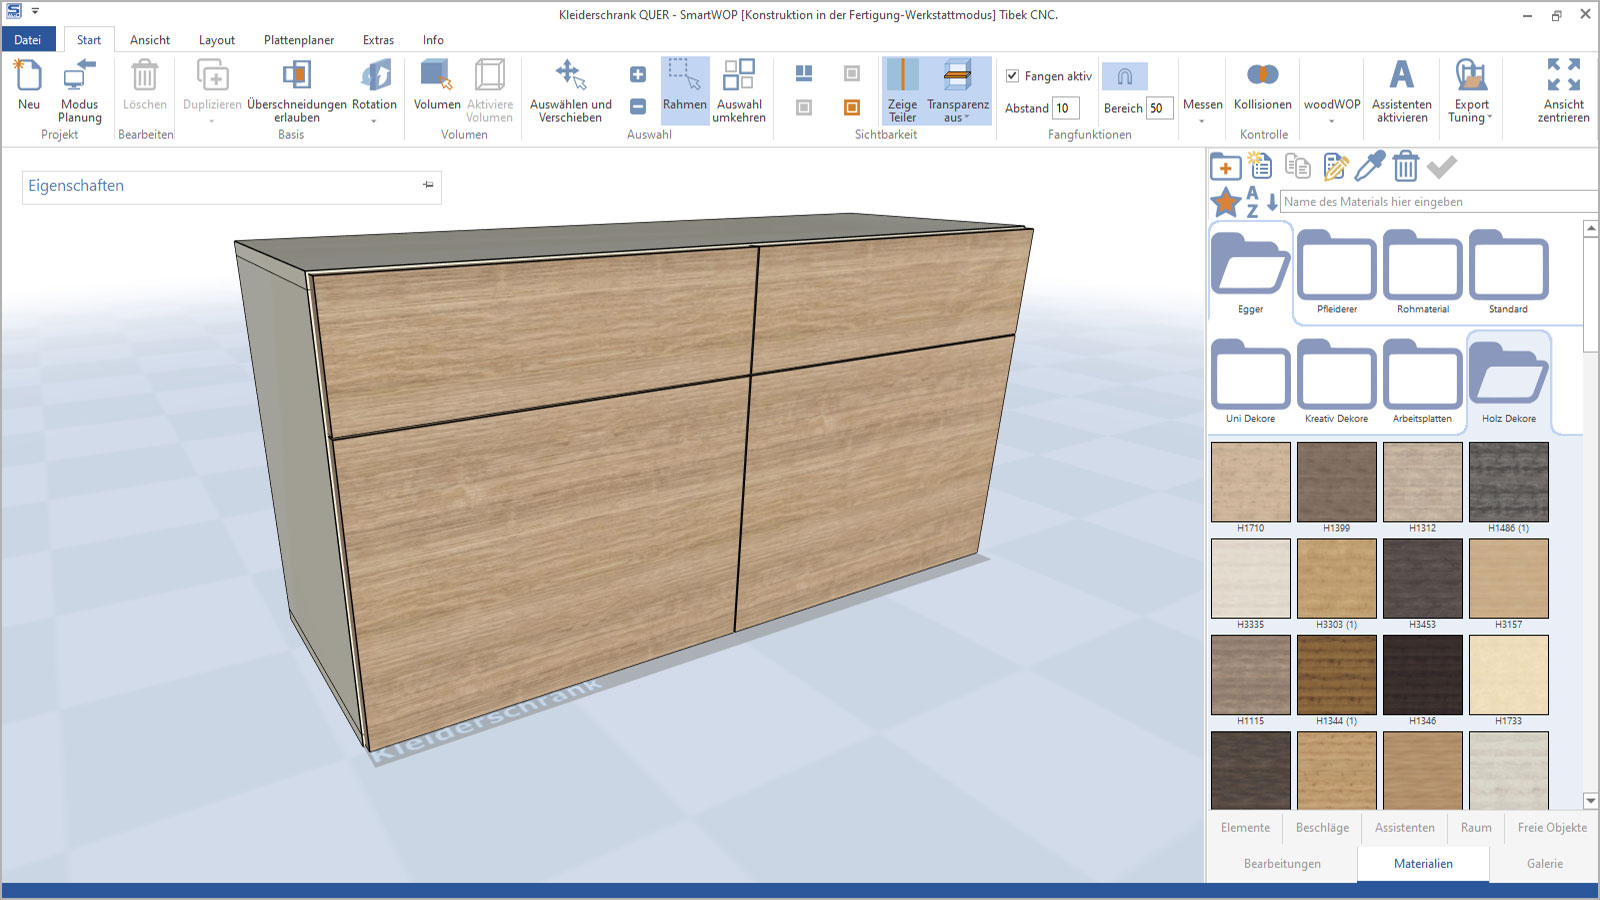This screenshot has width=1600, height=900.
Task: Toggle the Fangen aktiv checkbox
Action: click(1012, 76)
